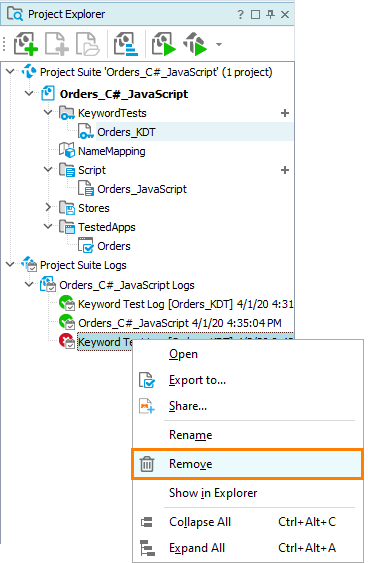Click the Orders tested app icon
The width and height of the screenshot is (368, 563).
[x=86, y=246]
